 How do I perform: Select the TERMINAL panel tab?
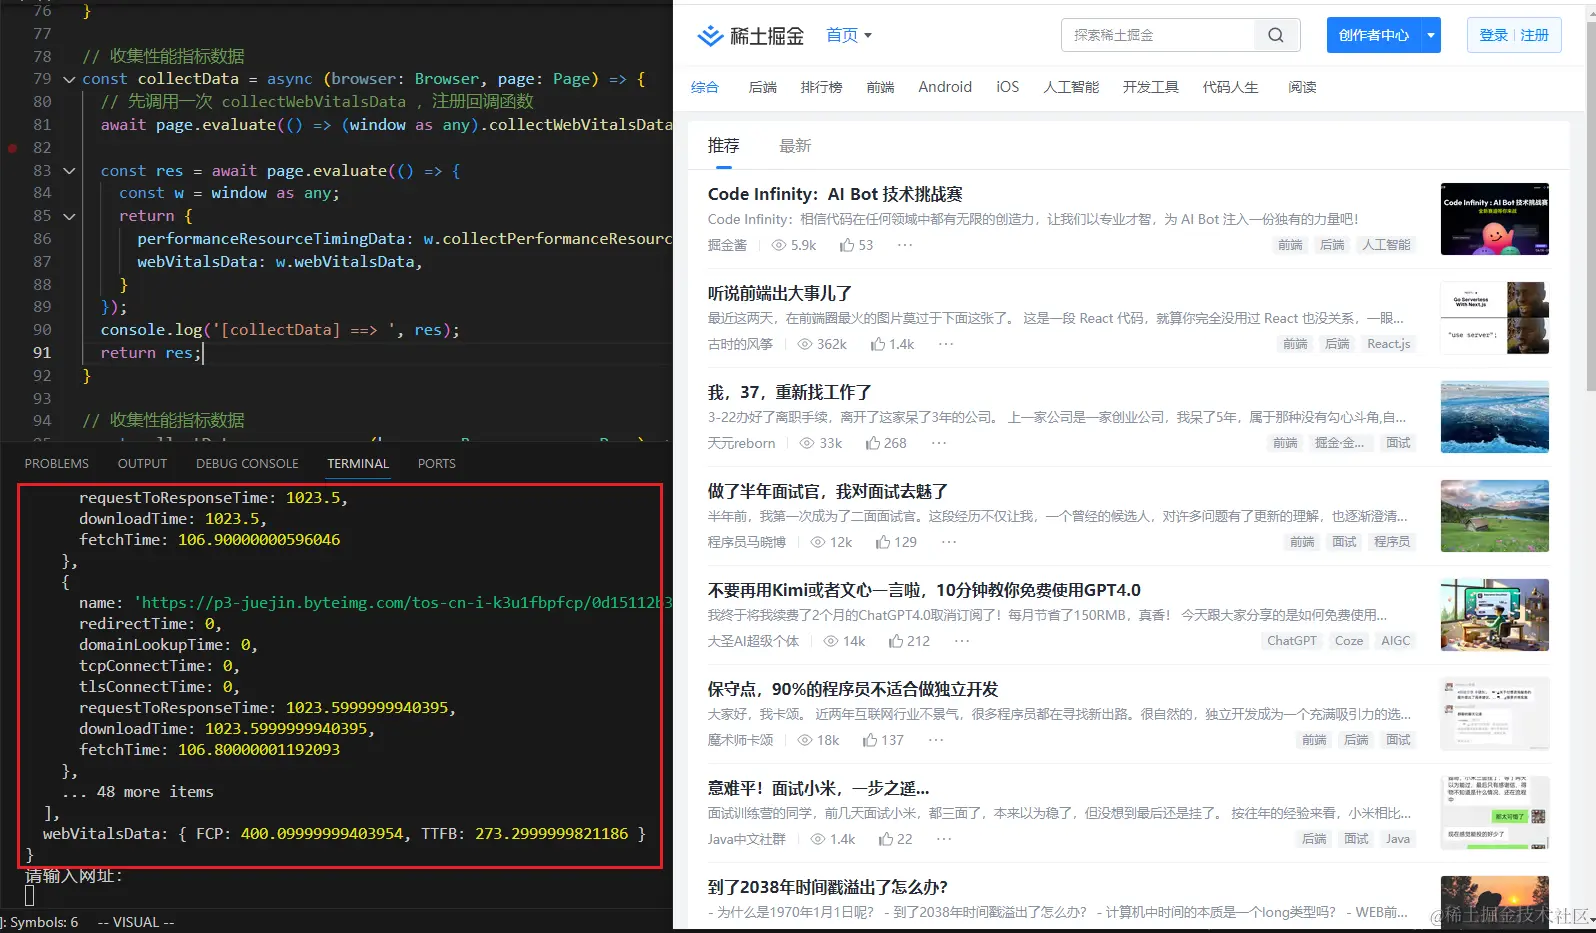point(358,464)
